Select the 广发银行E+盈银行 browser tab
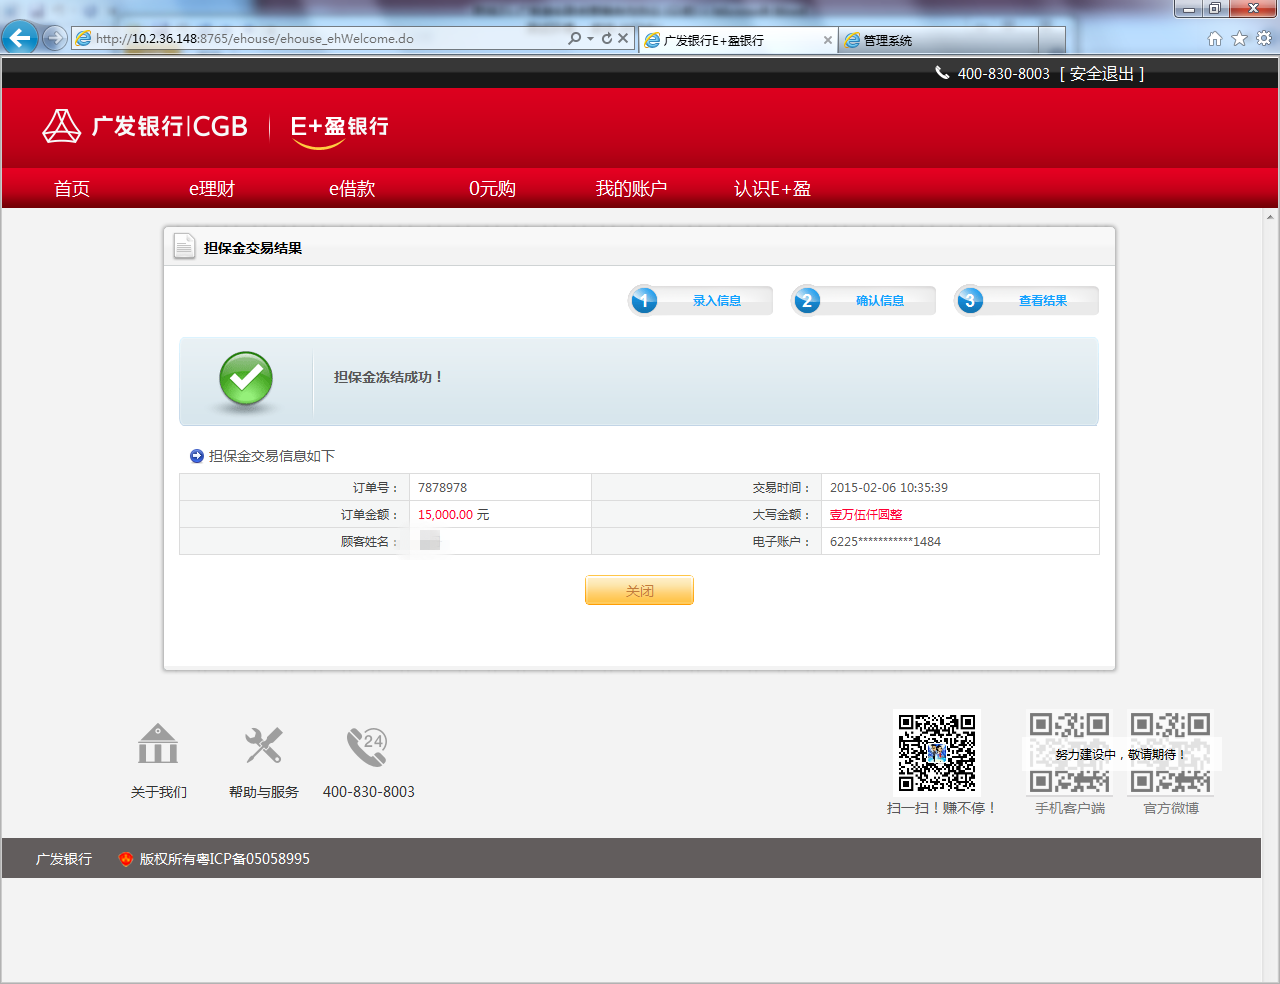 click(x=738, y=40)
